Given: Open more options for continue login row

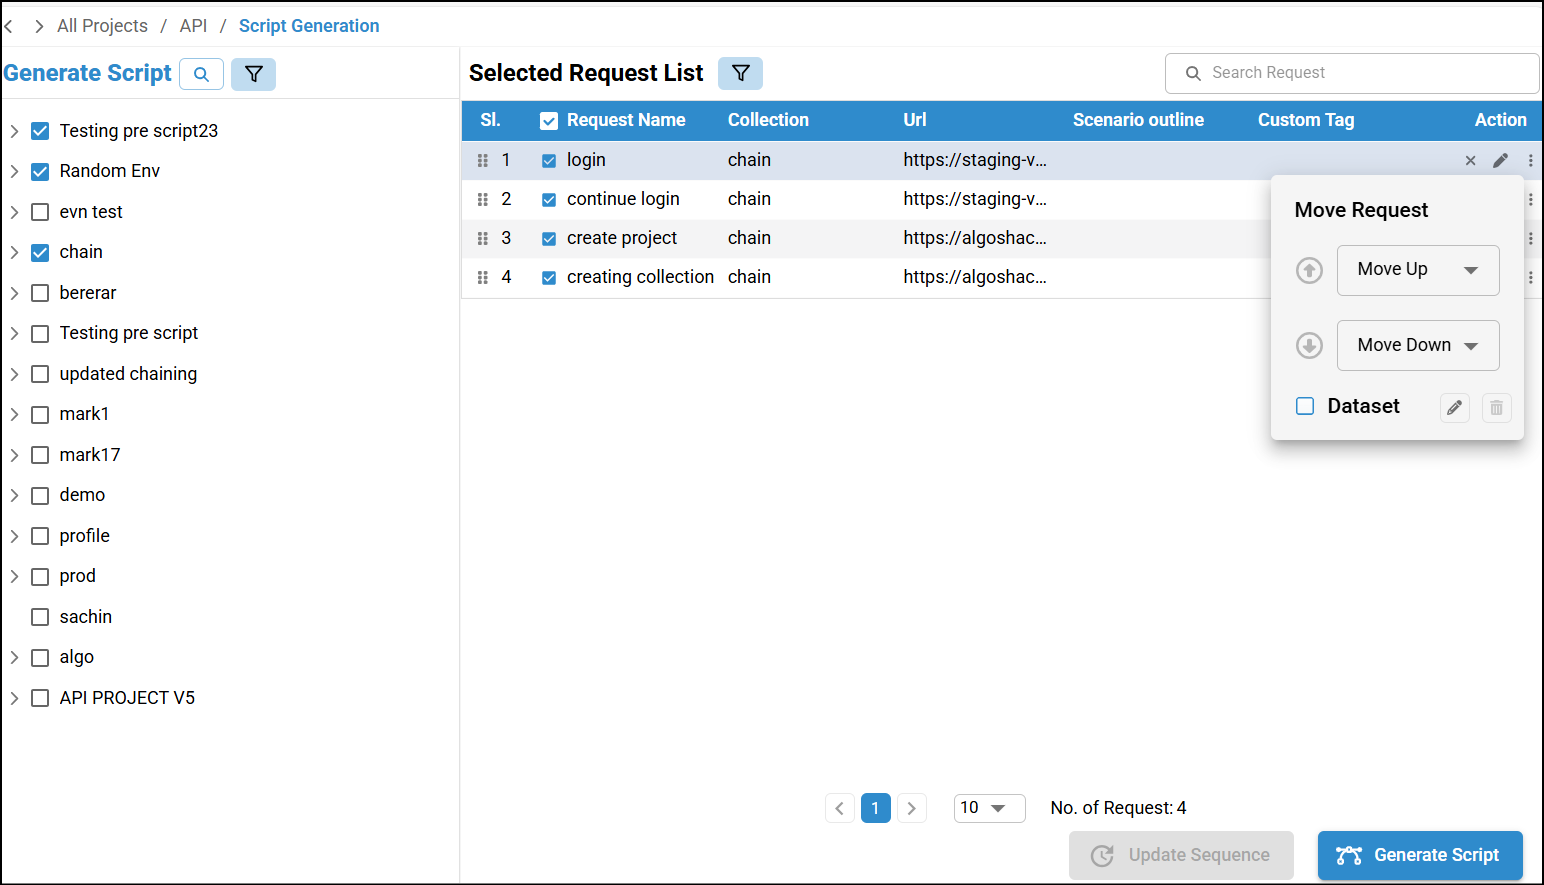Looking at the screenshot, I should coord(1530,199).
